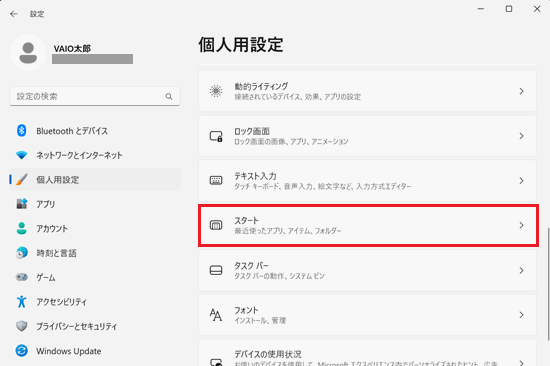Open the VAIO太郎 profile avatar
This screenshot has width=550, height=366.
pos(28,53)
